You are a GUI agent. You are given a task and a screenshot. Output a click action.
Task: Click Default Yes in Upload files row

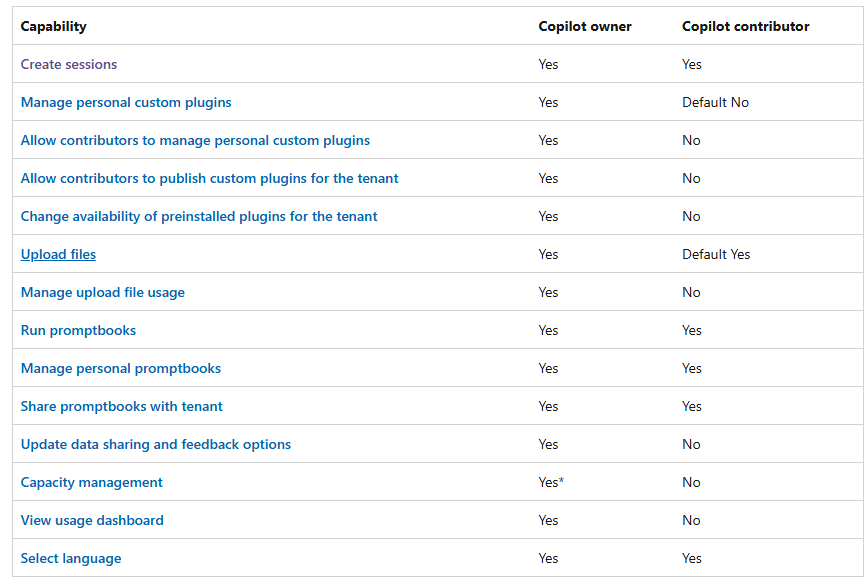[716, 254]
